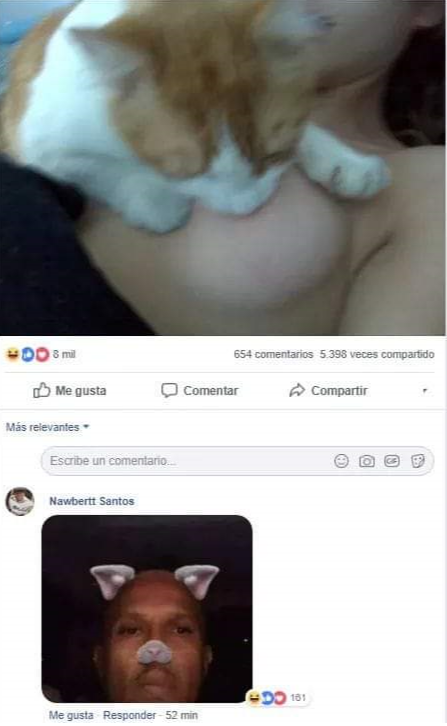Click Me gusta under the comment
The image size is (447, 726).
click(71, 715)
